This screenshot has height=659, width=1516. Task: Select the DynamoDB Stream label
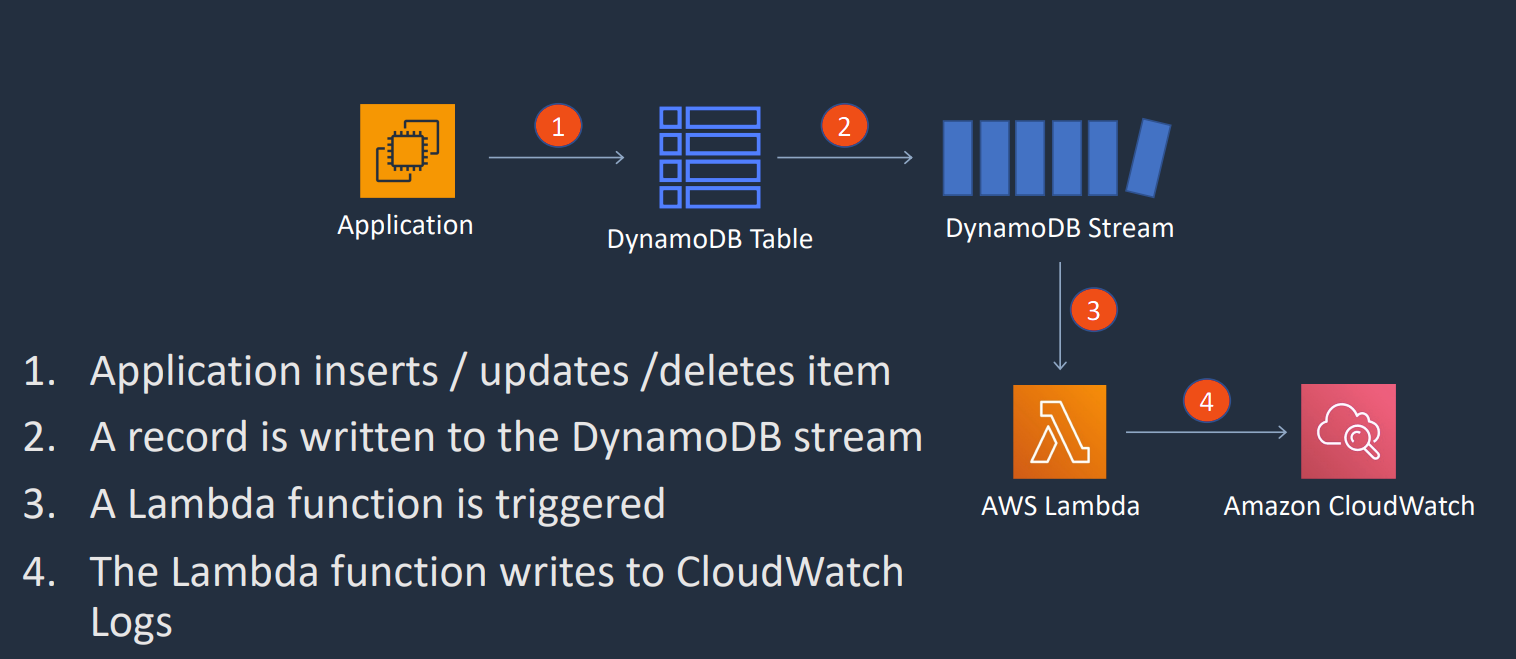tap(1060, 228)
